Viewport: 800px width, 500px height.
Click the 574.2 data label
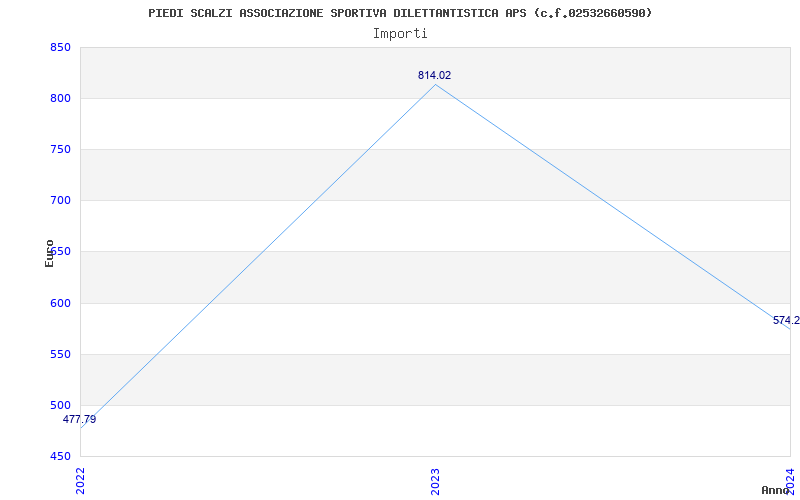tap(786, 320)
